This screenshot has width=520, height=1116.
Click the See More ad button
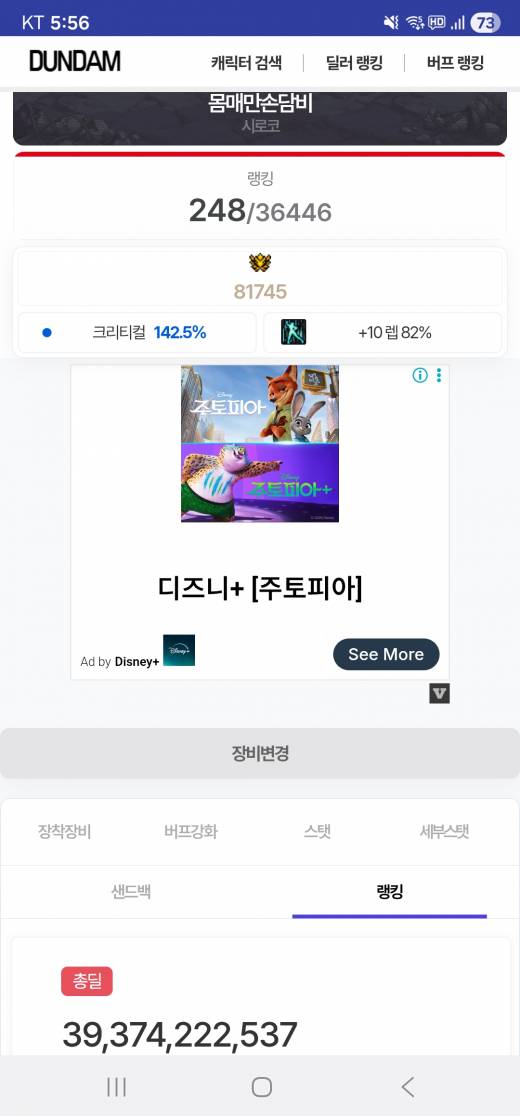(x=386, y=654)
